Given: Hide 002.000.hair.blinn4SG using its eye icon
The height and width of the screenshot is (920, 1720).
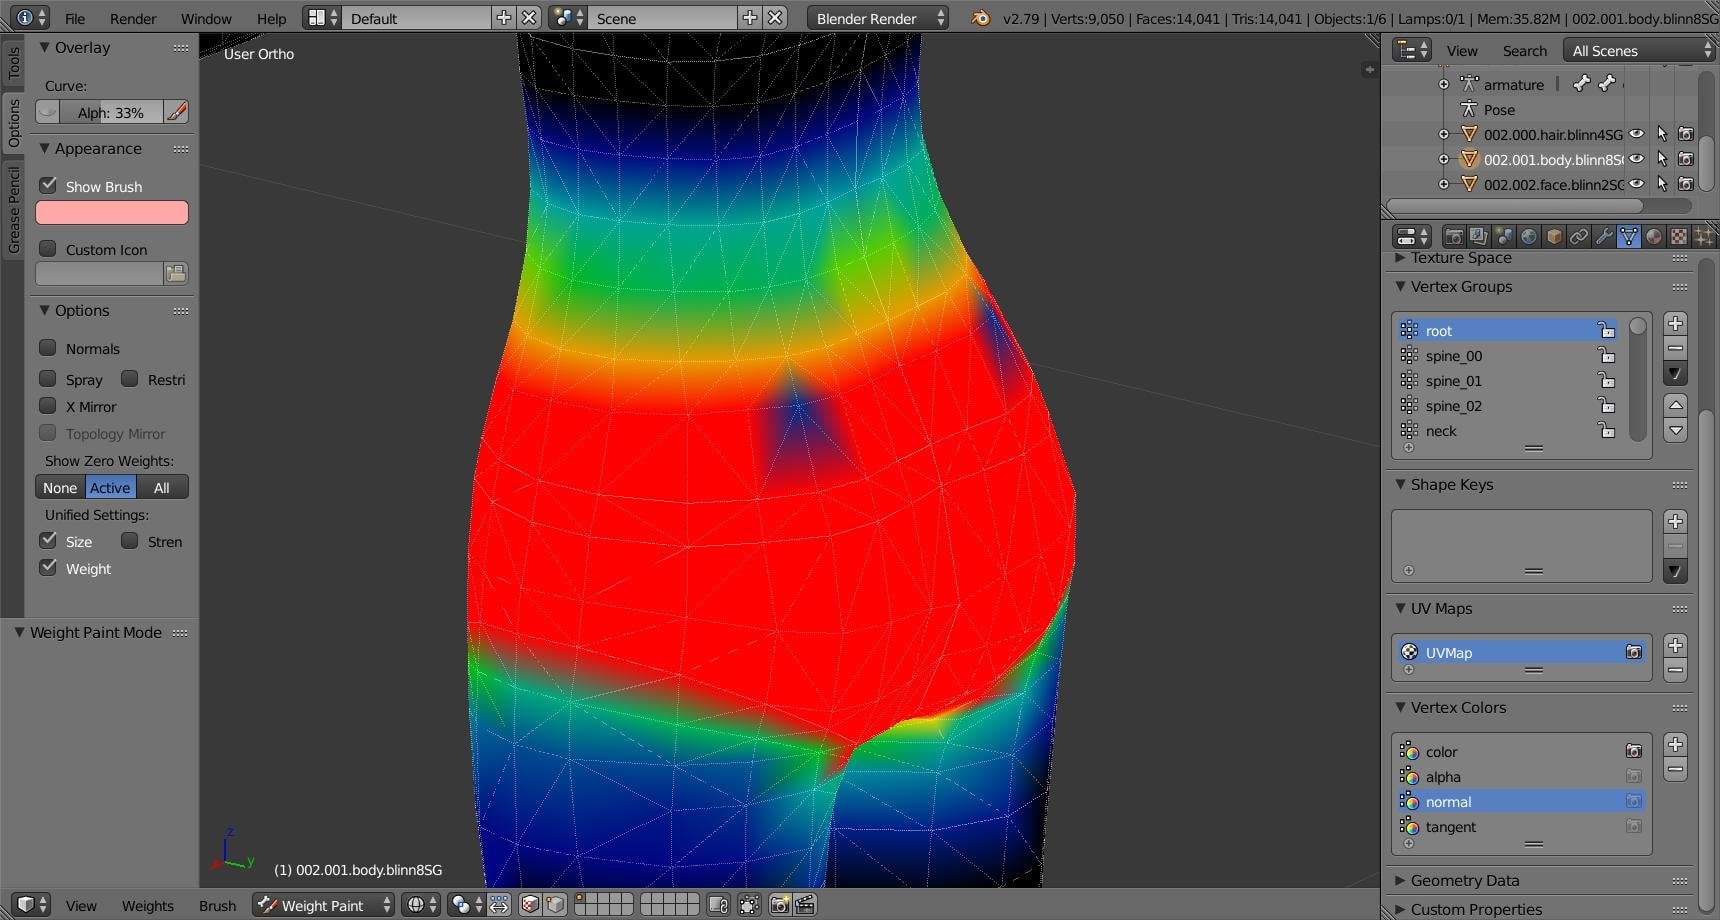Looking at the screenshot, I should tap(1637, 134).
